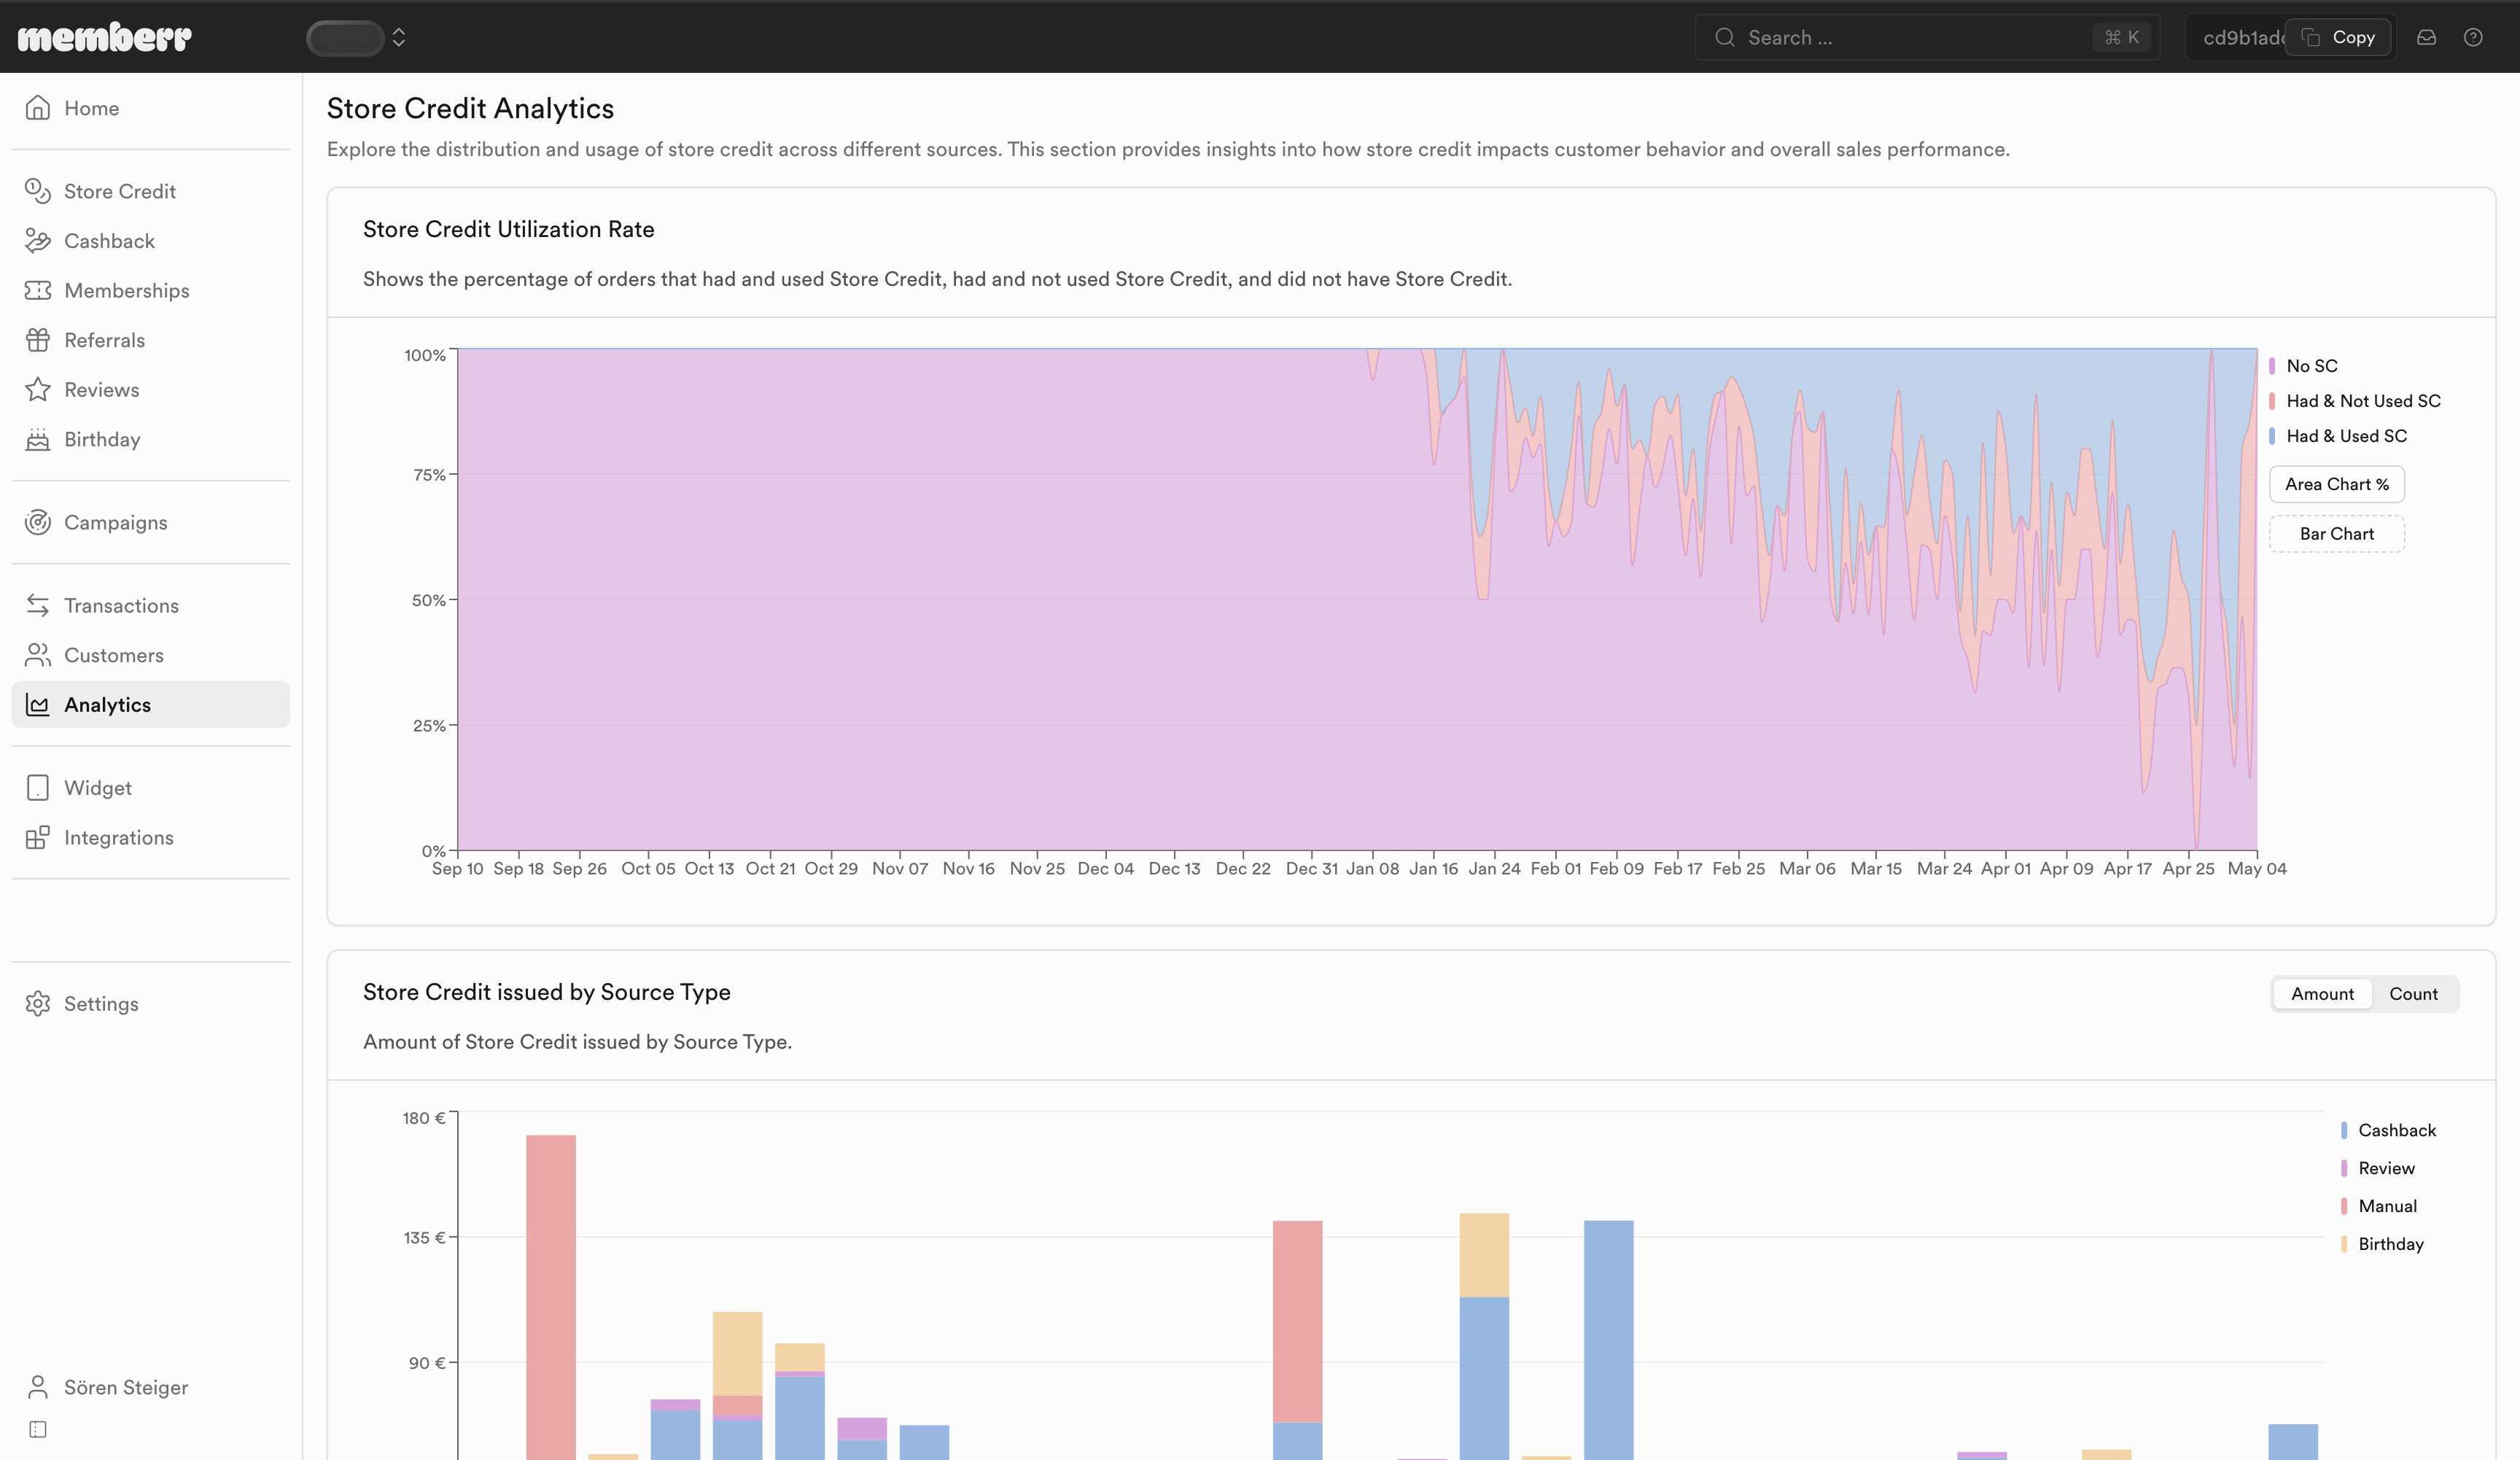Viewport: 2520px width, 1460px height.
Task: Open the help question-mark icon
Action: [2473, 37]
